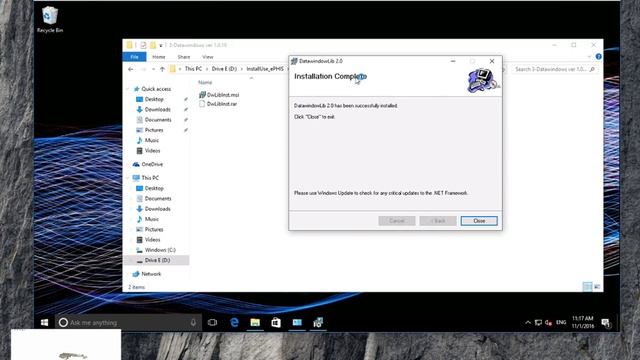The height and width of the screenshot is (360, 640).
Task: Click InstallUse_ePHIS in the address path
Action: (264, 69)
